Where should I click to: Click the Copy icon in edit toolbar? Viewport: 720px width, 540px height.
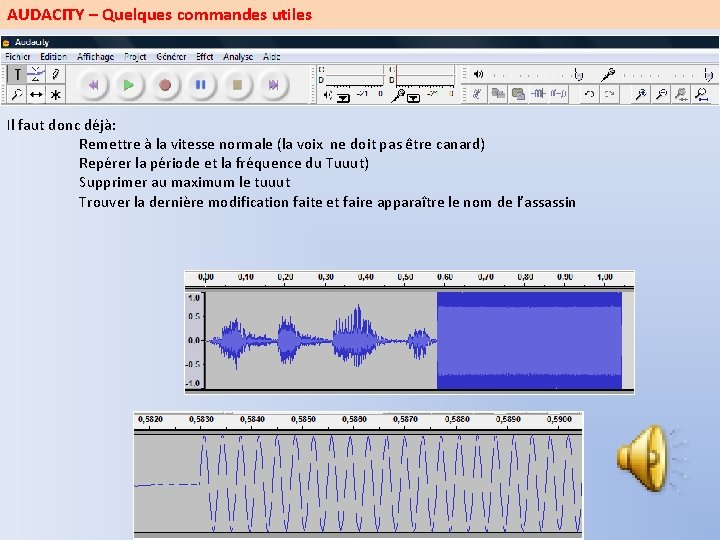tap(498, 94)
